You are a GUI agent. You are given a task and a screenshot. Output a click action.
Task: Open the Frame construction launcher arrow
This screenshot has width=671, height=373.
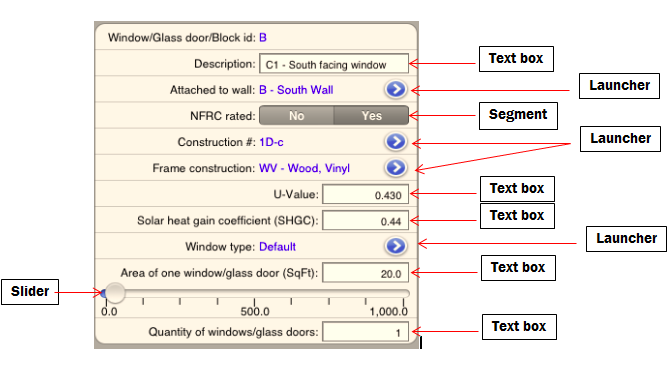tap(395, 168)
